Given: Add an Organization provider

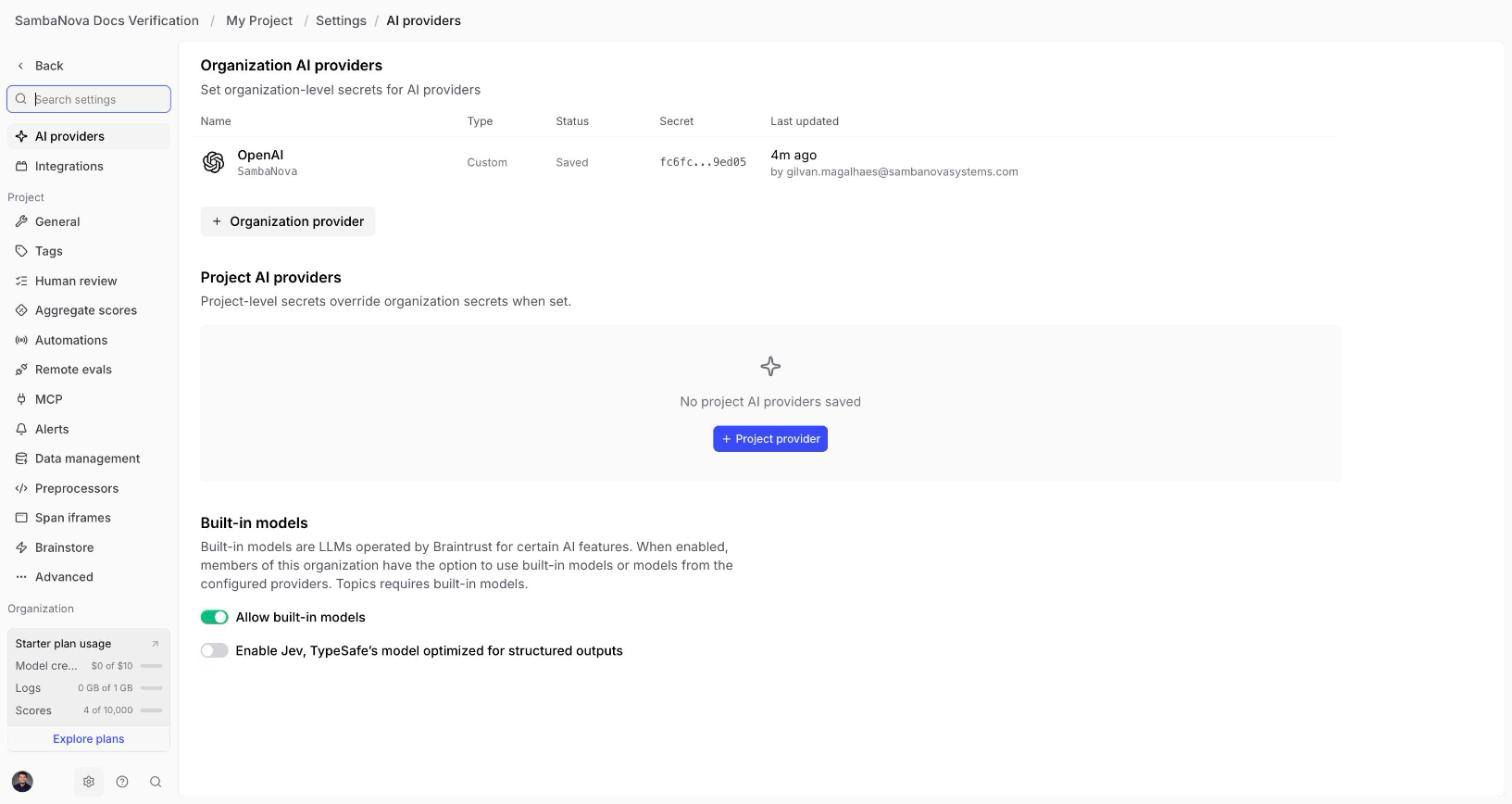Looking at the screenshot, I should (288, 222).
